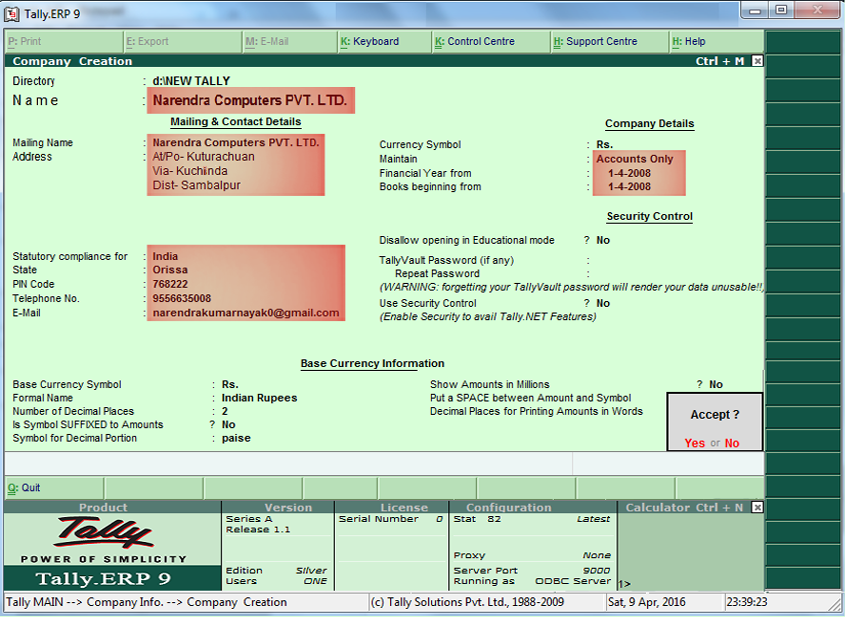Open the K: Keyboard menu
Screen dimensions: 845x617
[385, 41]
